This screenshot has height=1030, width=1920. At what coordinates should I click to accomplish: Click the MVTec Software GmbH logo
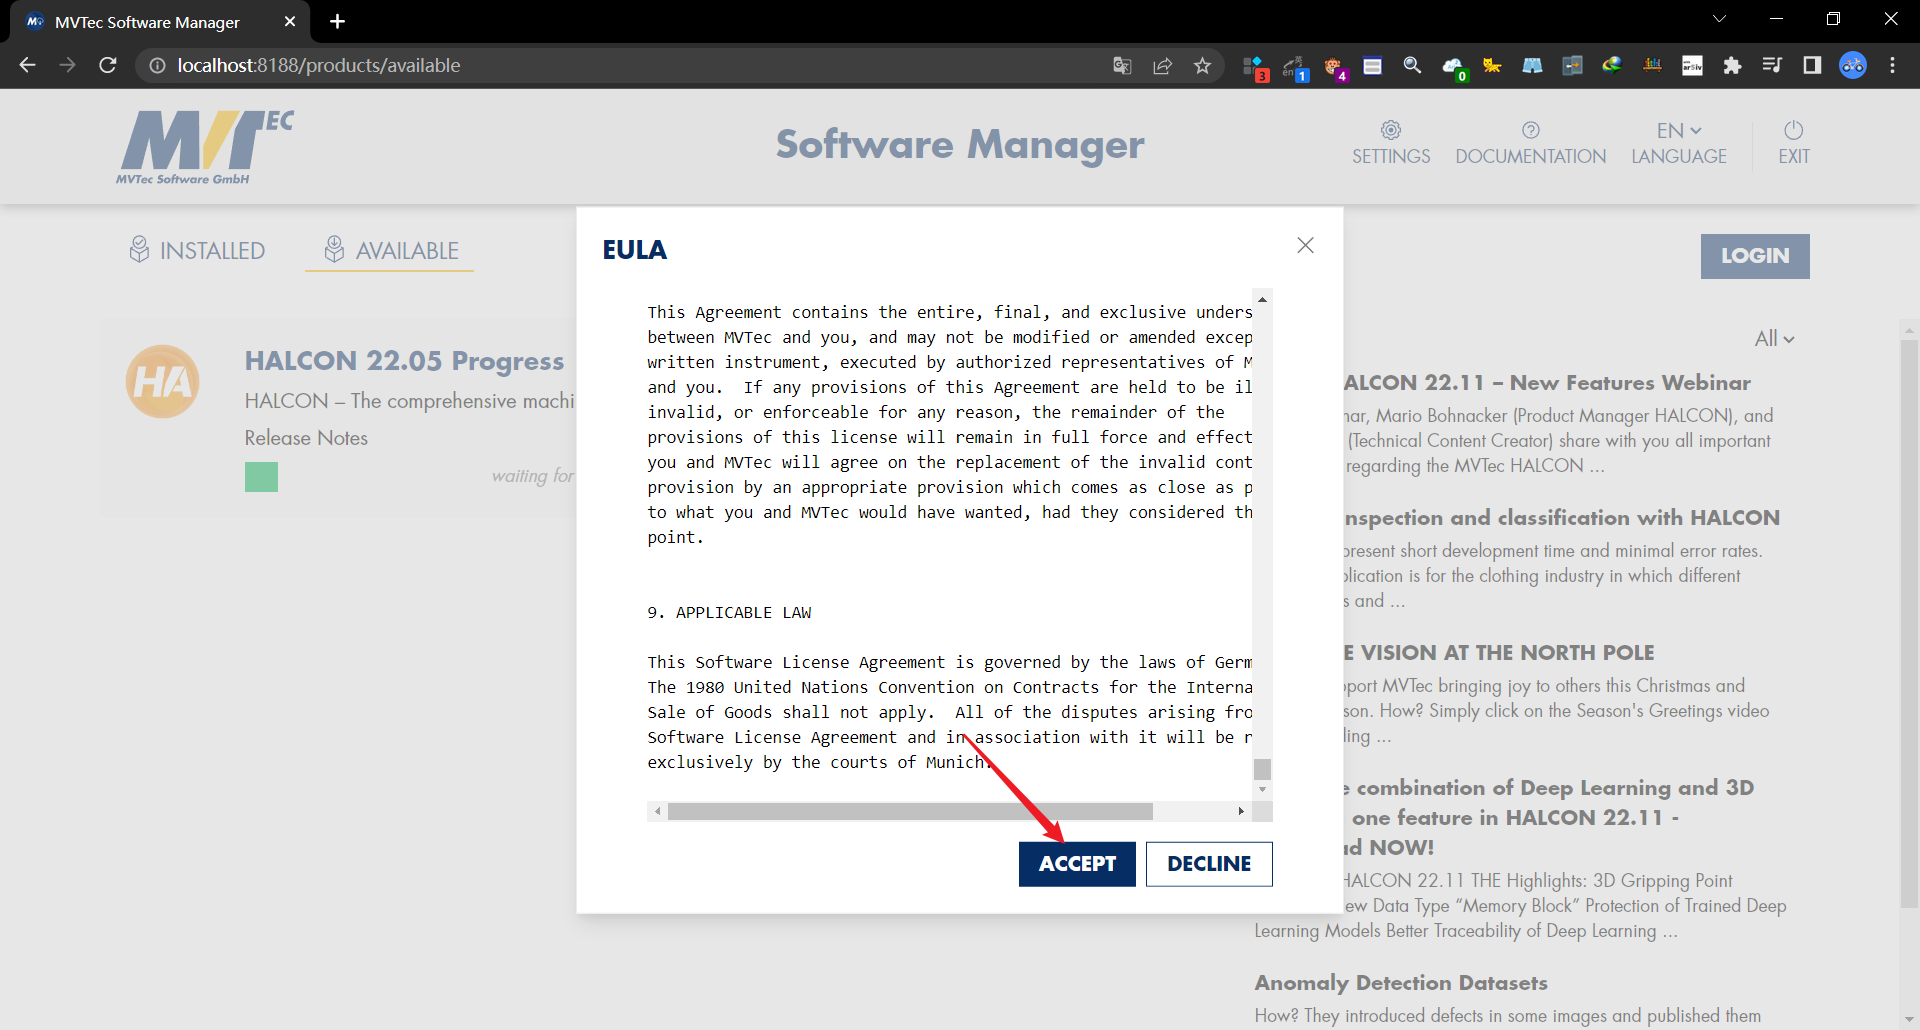point(205,147)
